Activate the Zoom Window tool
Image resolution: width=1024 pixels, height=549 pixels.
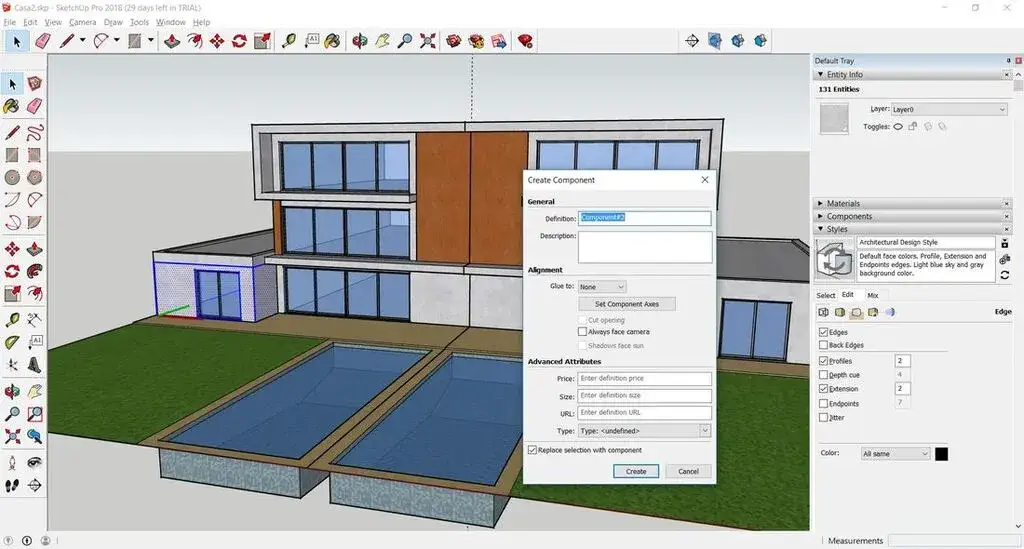pos(35,414)
